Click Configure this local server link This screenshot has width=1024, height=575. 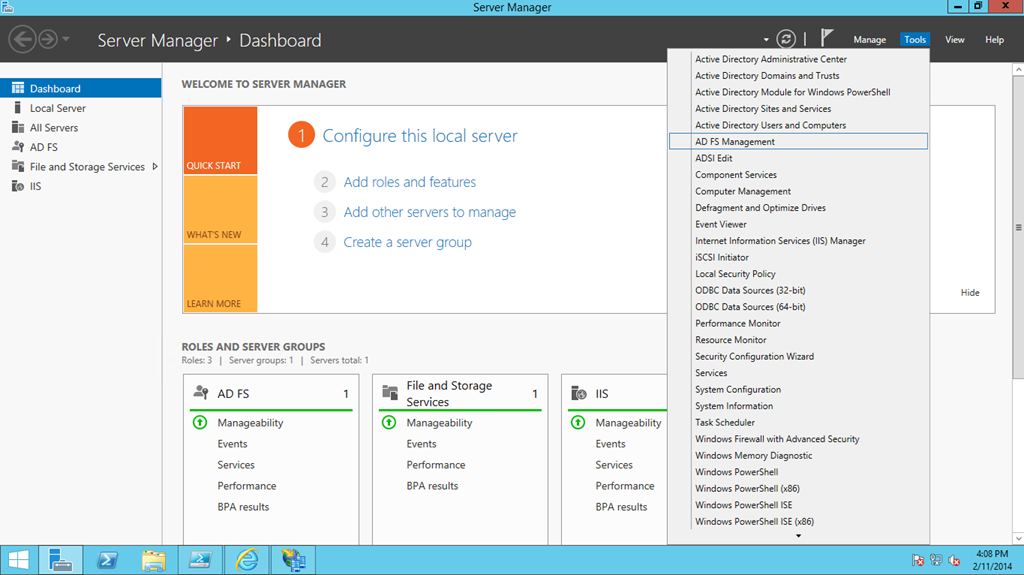point(420,136)
